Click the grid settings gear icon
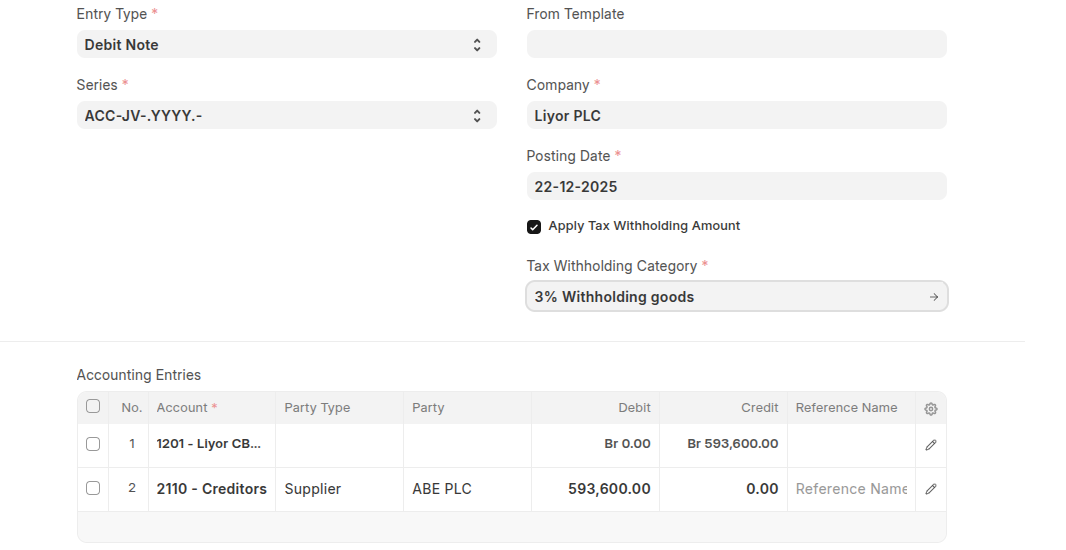The width and height of the screenshot is (1066, 550). click(931, 408)
